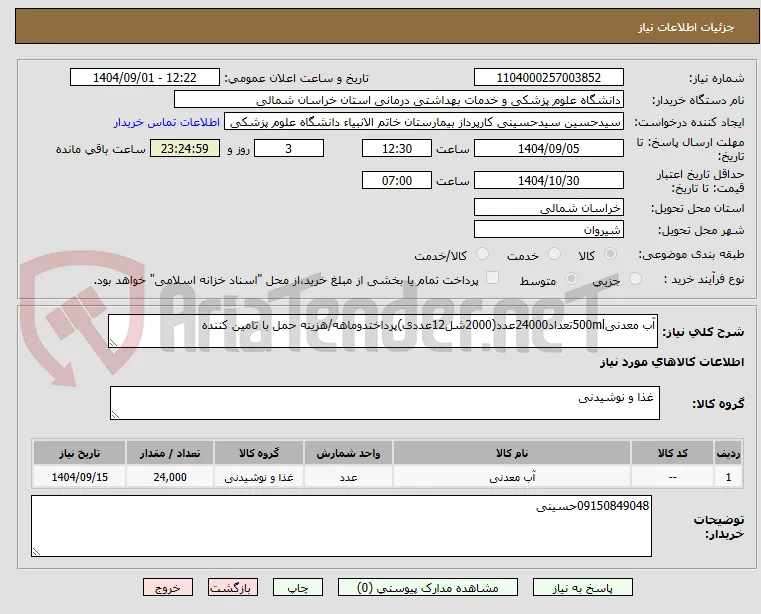The width and height of the screenshot is (761, 614).
Task: Click the واحد شمارش column header
Action: [x=348, y=453]
